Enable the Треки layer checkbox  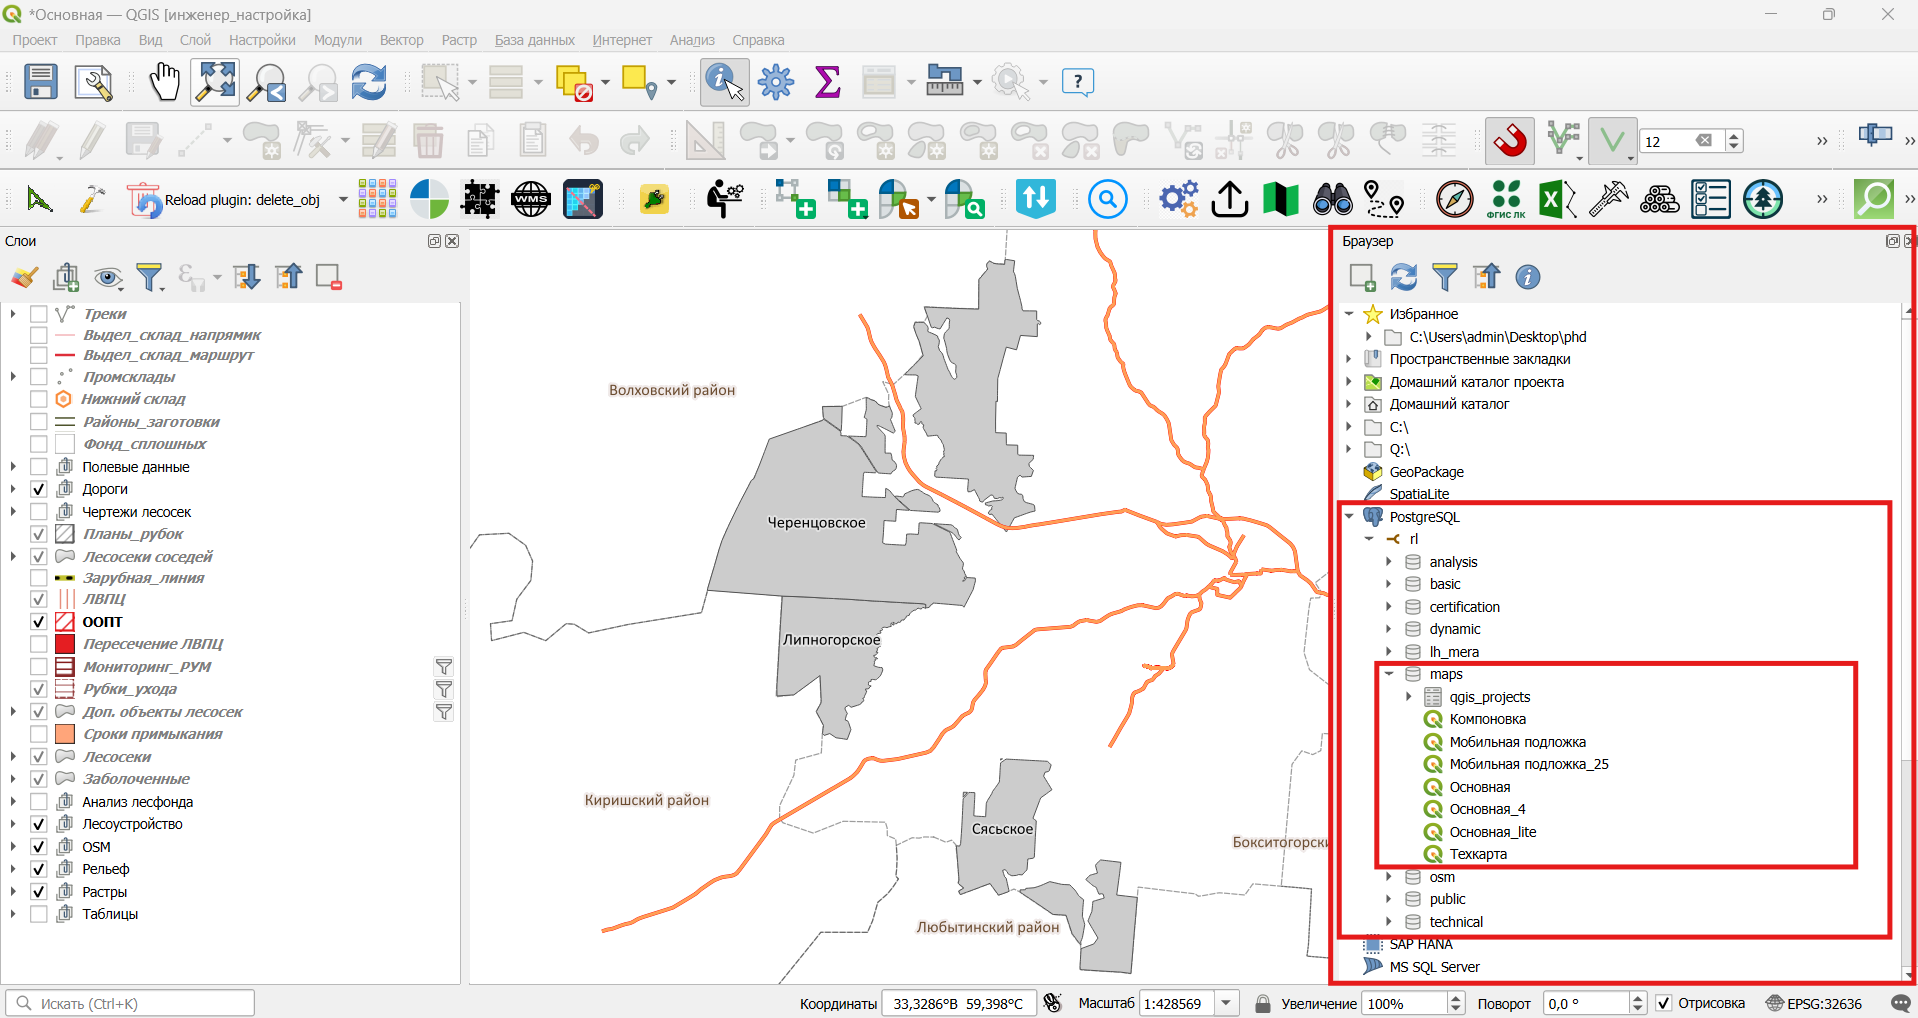[39, 314]
